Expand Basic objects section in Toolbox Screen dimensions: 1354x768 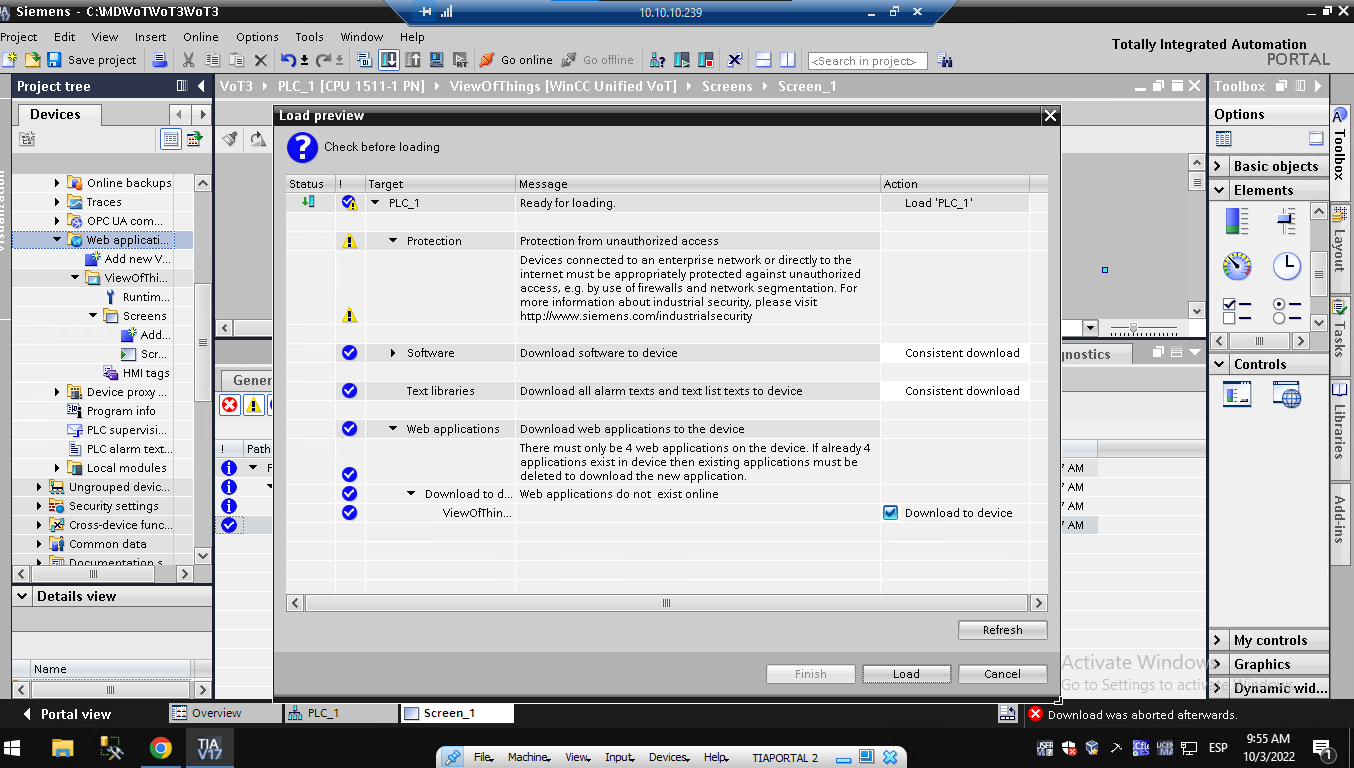(1218, 166)
